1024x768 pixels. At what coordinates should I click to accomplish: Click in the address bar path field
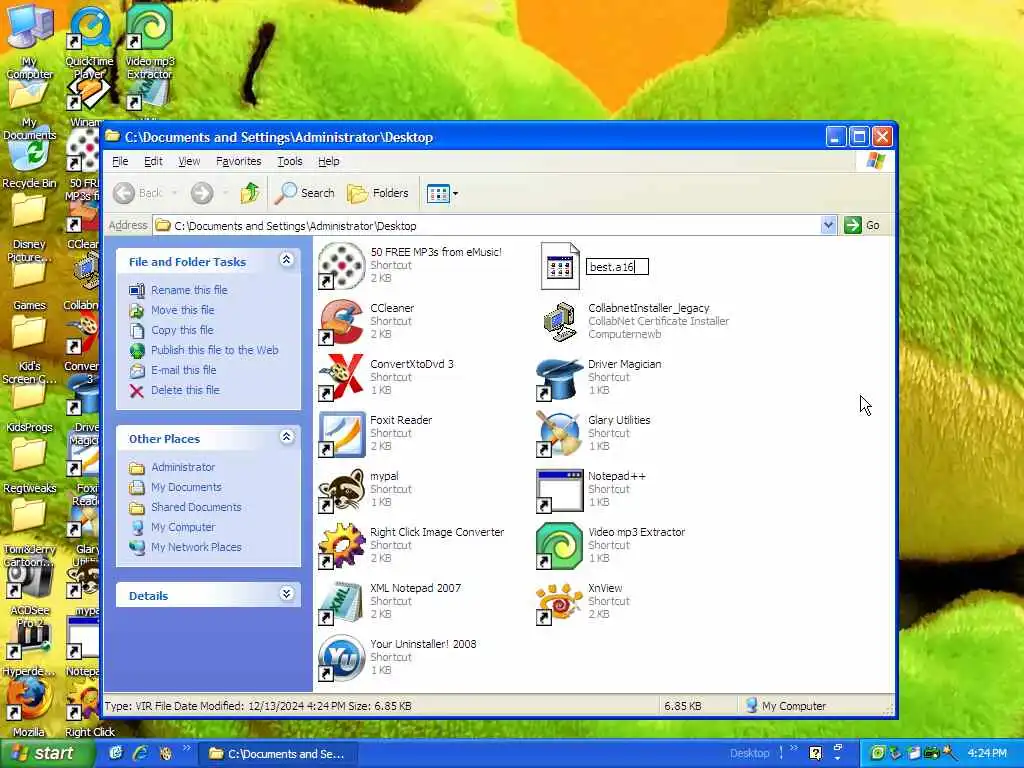[x=487, y=225]
